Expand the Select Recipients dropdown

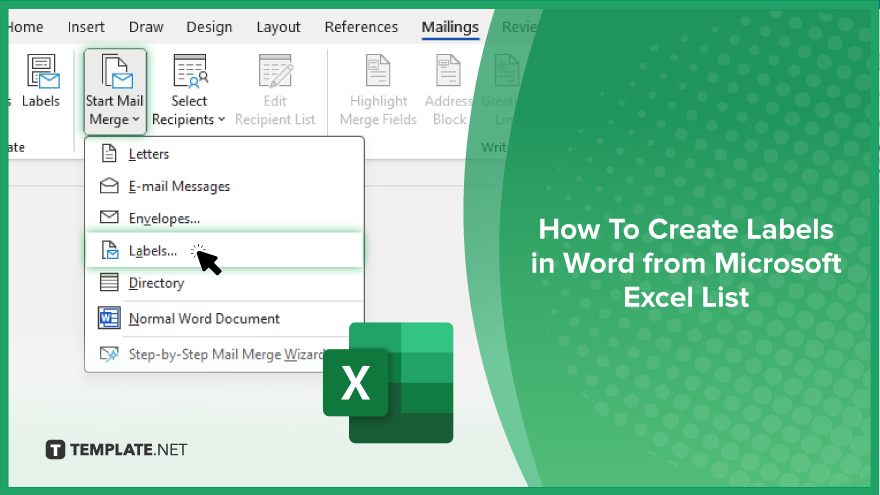point(189,91)
